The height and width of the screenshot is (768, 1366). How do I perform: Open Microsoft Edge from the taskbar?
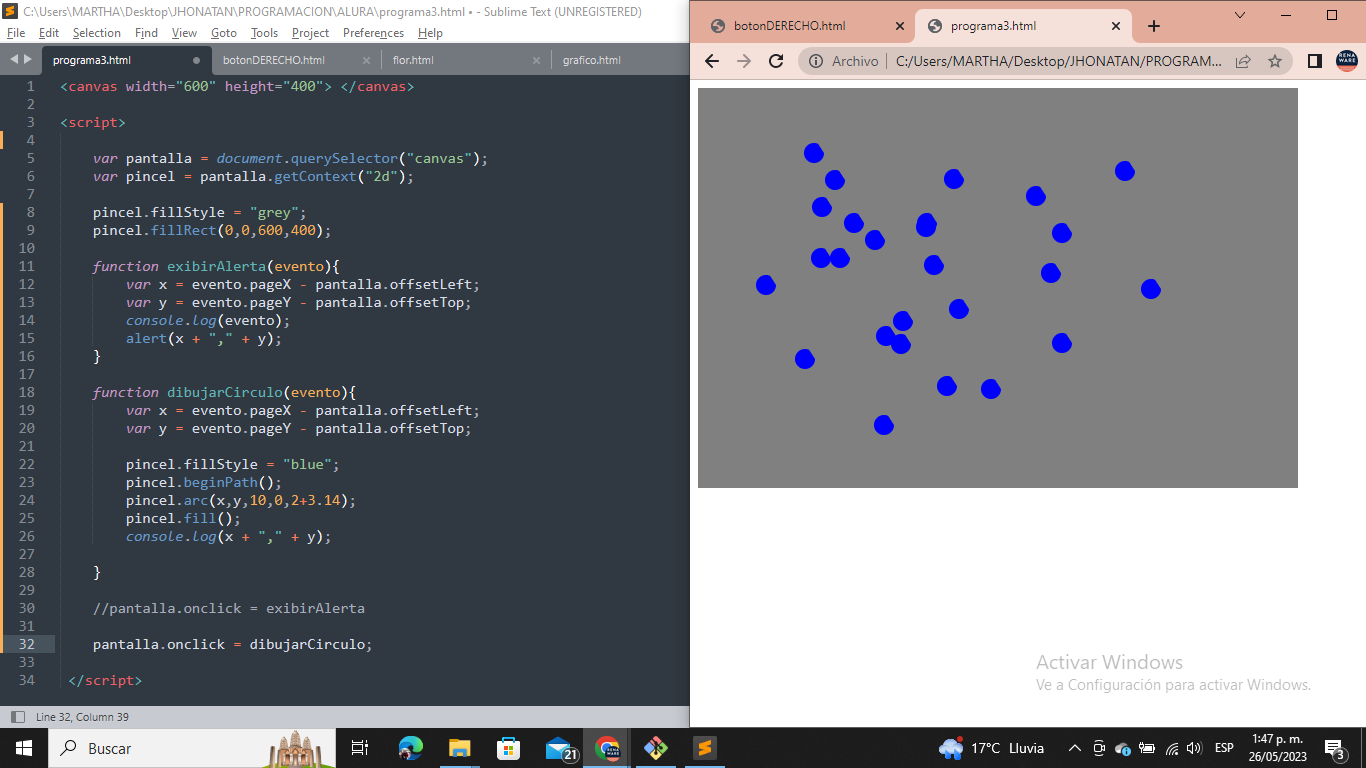pyautogui.click(x=410, y=748)
